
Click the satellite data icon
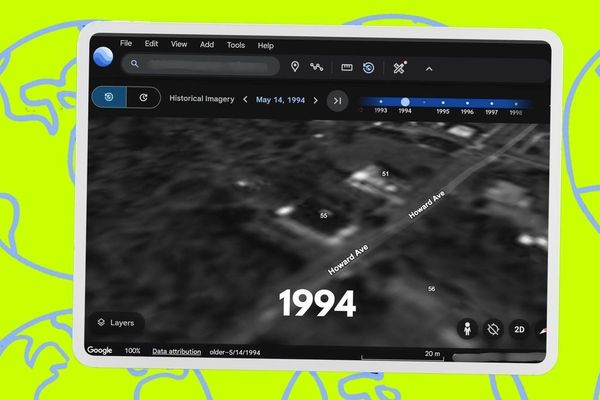399,68
